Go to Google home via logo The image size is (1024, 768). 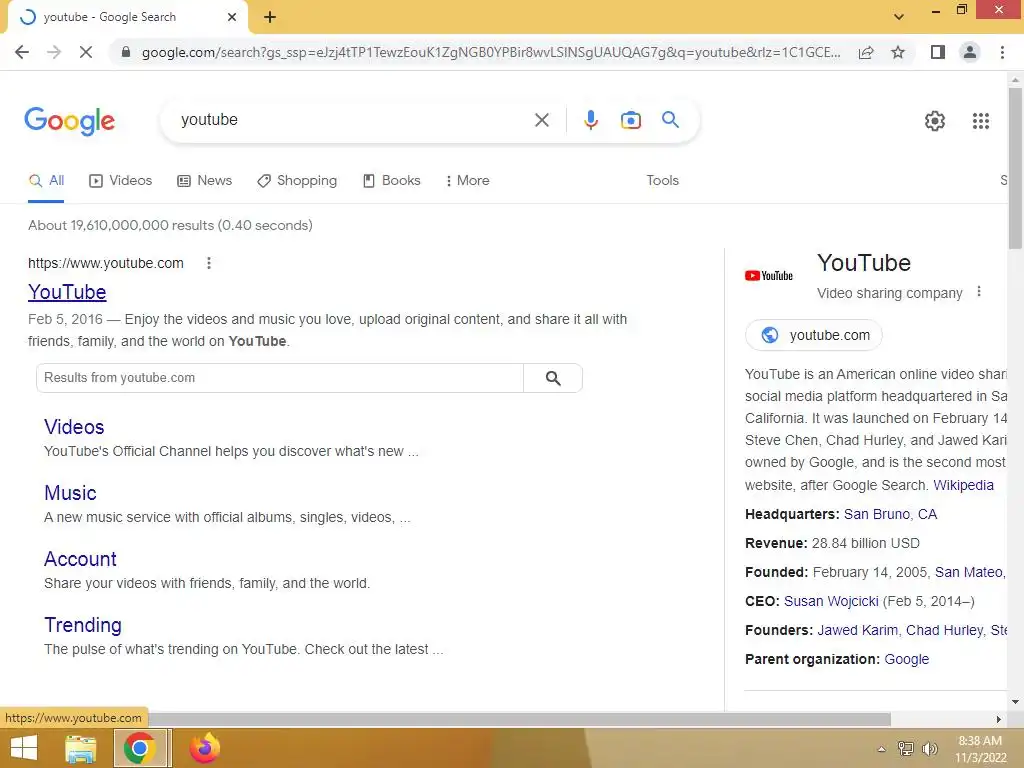pyautogui.click(x=70, y=121)
